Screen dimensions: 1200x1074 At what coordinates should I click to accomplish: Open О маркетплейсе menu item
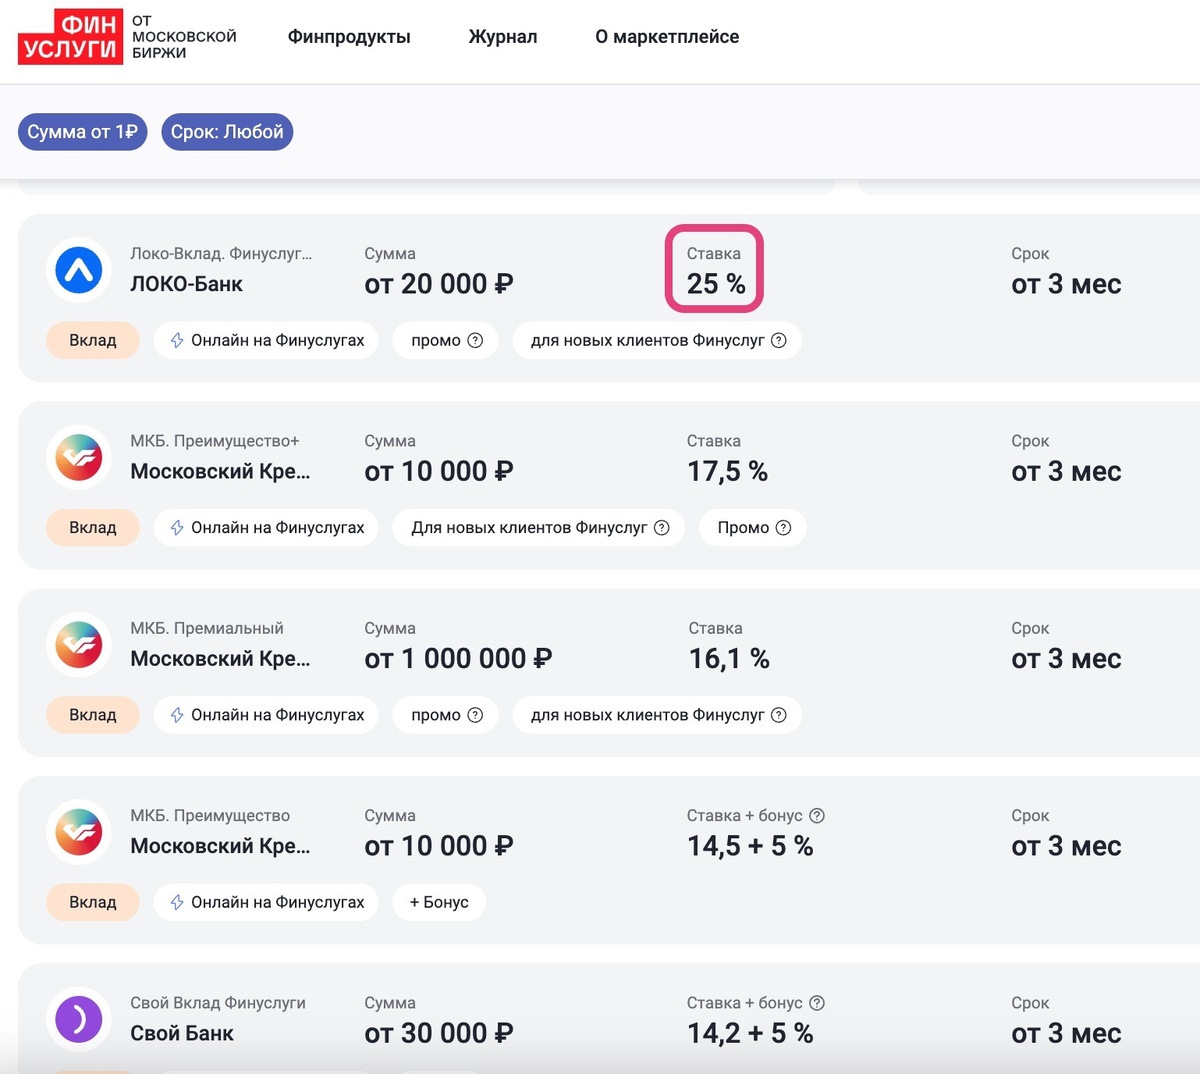(x=667, y=37)
